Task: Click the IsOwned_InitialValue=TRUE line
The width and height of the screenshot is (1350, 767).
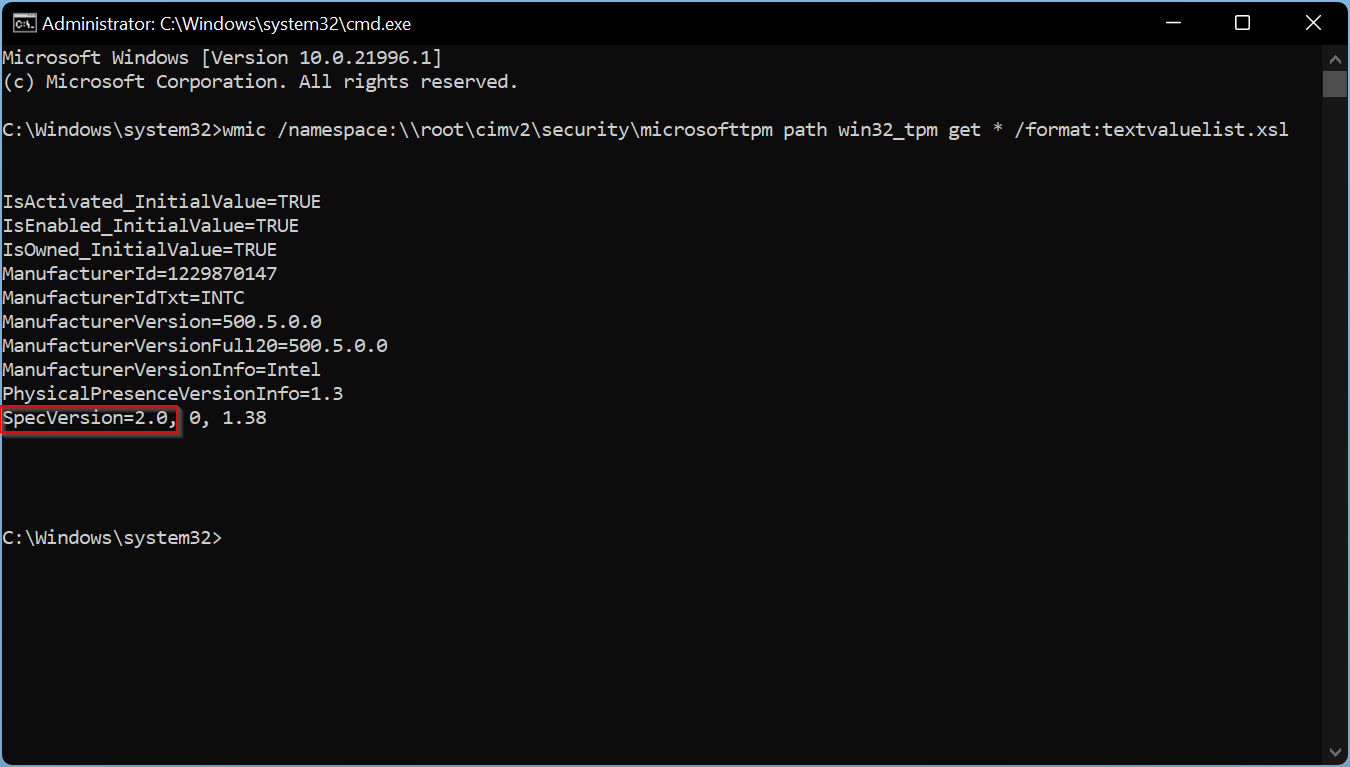Action: 140,250
